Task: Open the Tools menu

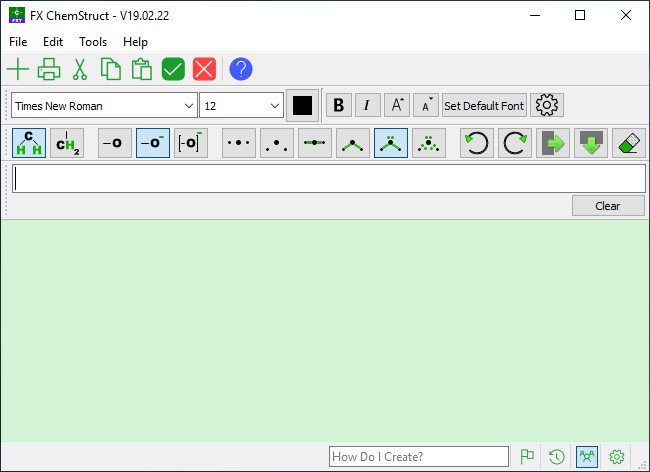Action: pos(93,42)
